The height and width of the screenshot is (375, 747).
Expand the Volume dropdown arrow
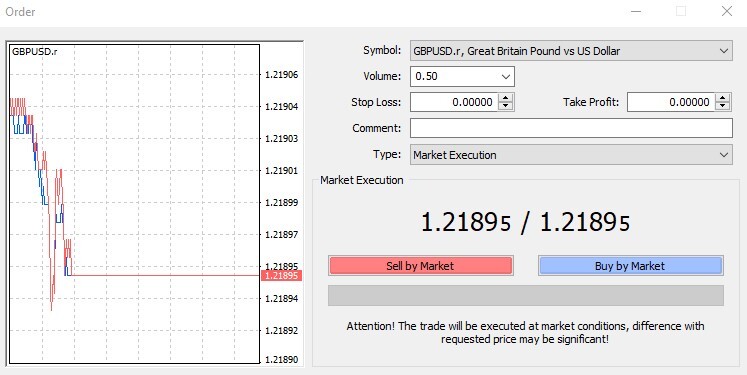click(505, 76)
